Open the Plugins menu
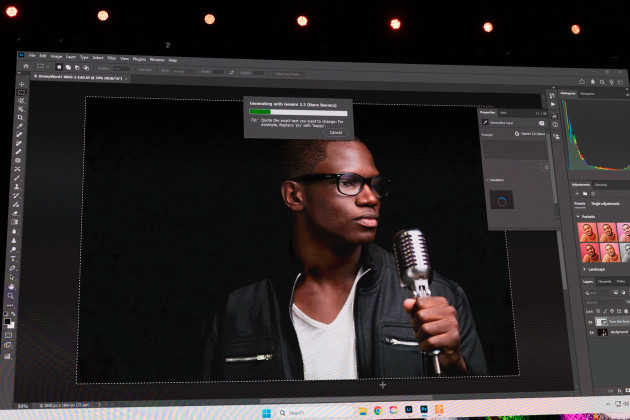Image resolution: width=630 pixels, height=420 pixels. tap(139, 59)
